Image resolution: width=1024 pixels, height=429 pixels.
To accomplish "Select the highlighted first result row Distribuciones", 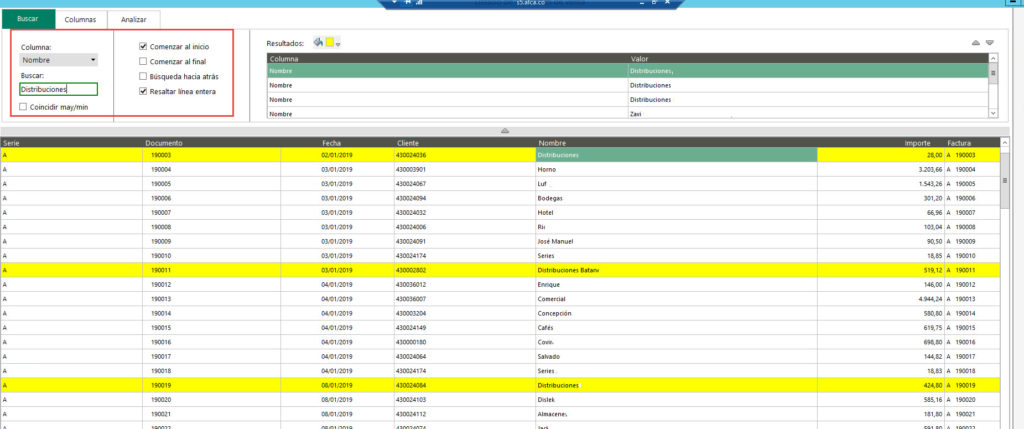I will [628, 71].
